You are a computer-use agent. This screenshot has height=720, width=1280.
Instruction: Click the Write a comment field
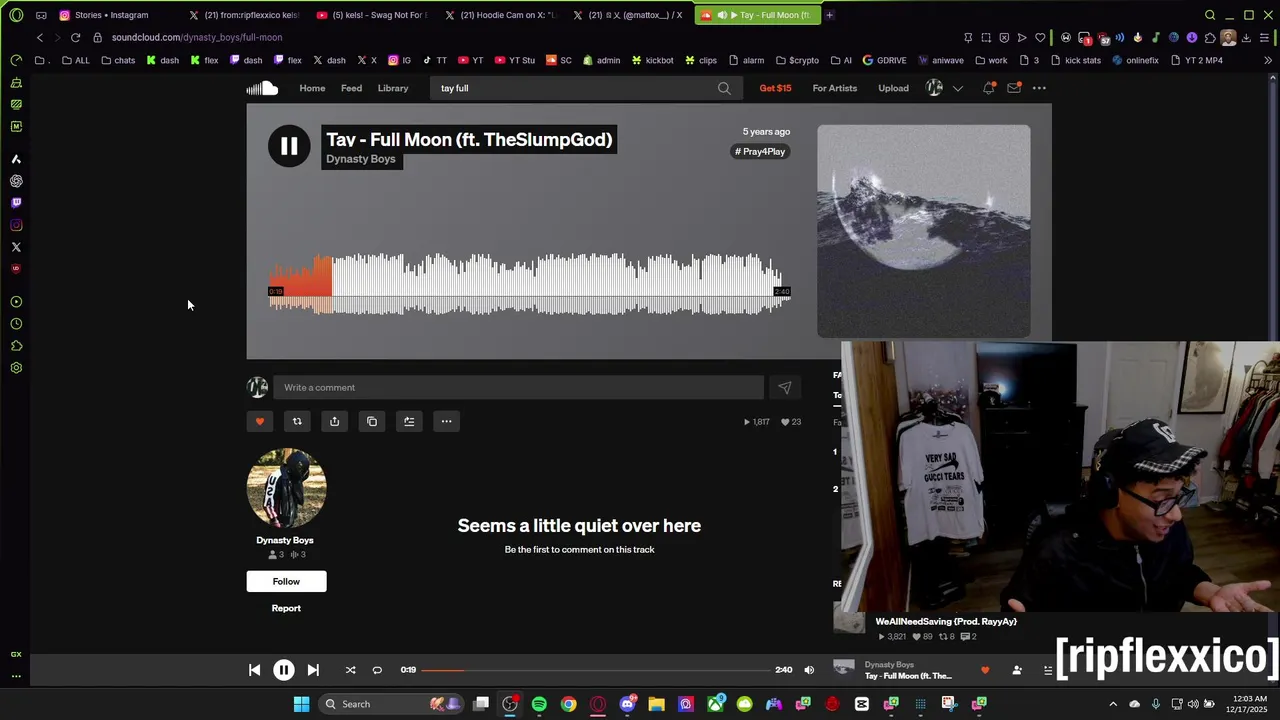(x=518, y=387)
